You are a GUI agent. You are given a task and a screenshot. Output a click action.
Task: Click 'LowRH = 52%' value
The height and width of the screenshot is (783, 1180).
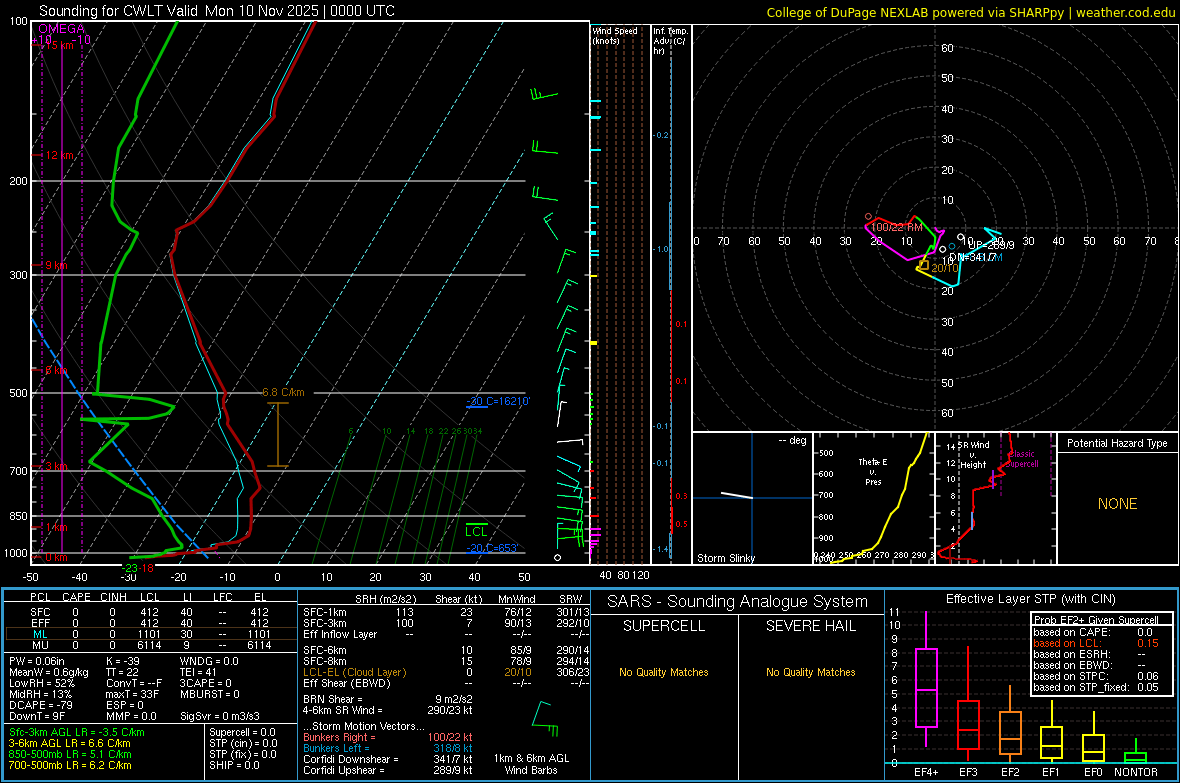pyautogui.click(x=42, y=683)
